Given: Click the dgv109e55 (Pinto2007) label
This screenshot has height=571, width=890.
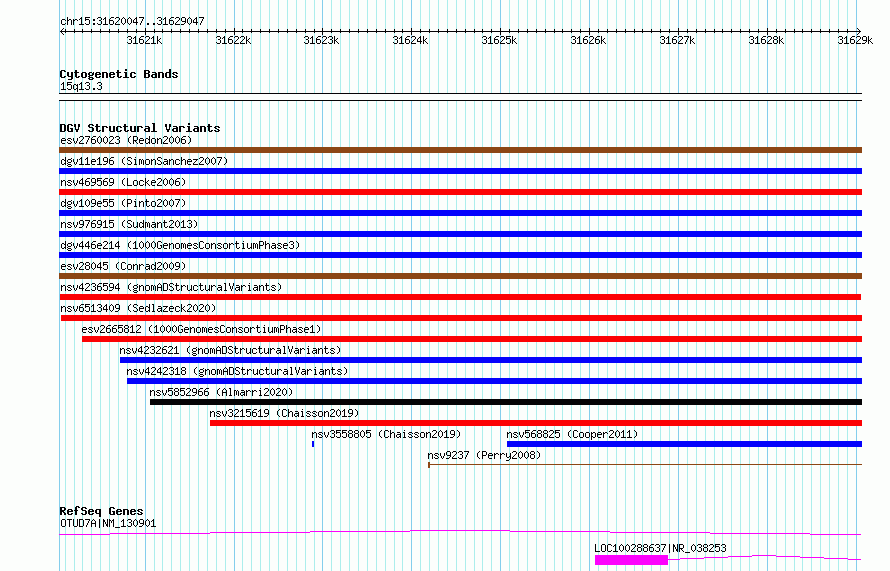Looking at the screenshot, I should click(x=123, y=203).
